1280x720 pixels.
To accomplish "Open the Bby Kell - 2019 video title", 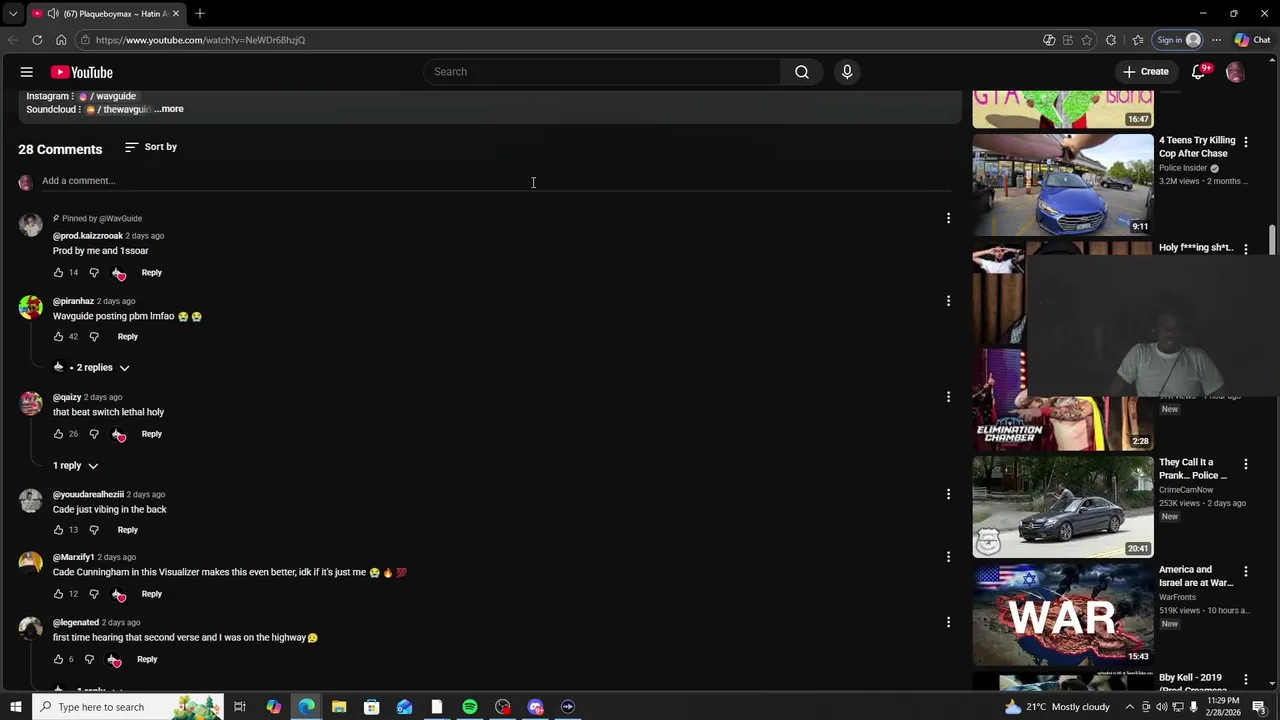I will [1193, 683].
